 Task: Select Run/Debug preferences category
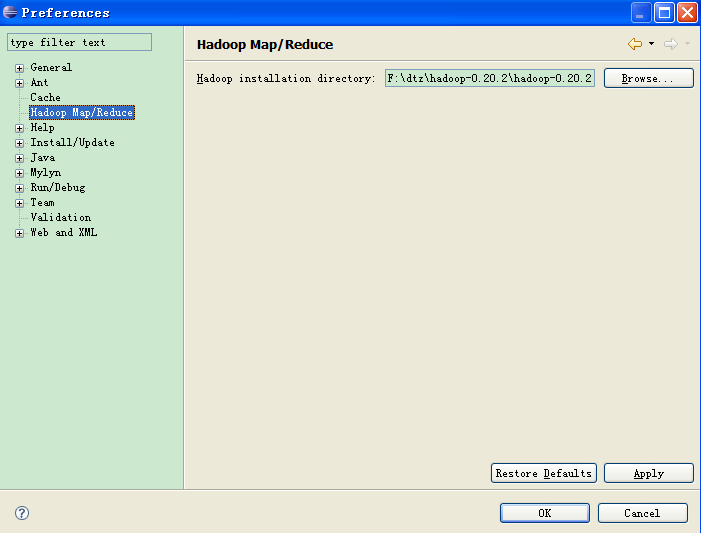coord(58,188)
